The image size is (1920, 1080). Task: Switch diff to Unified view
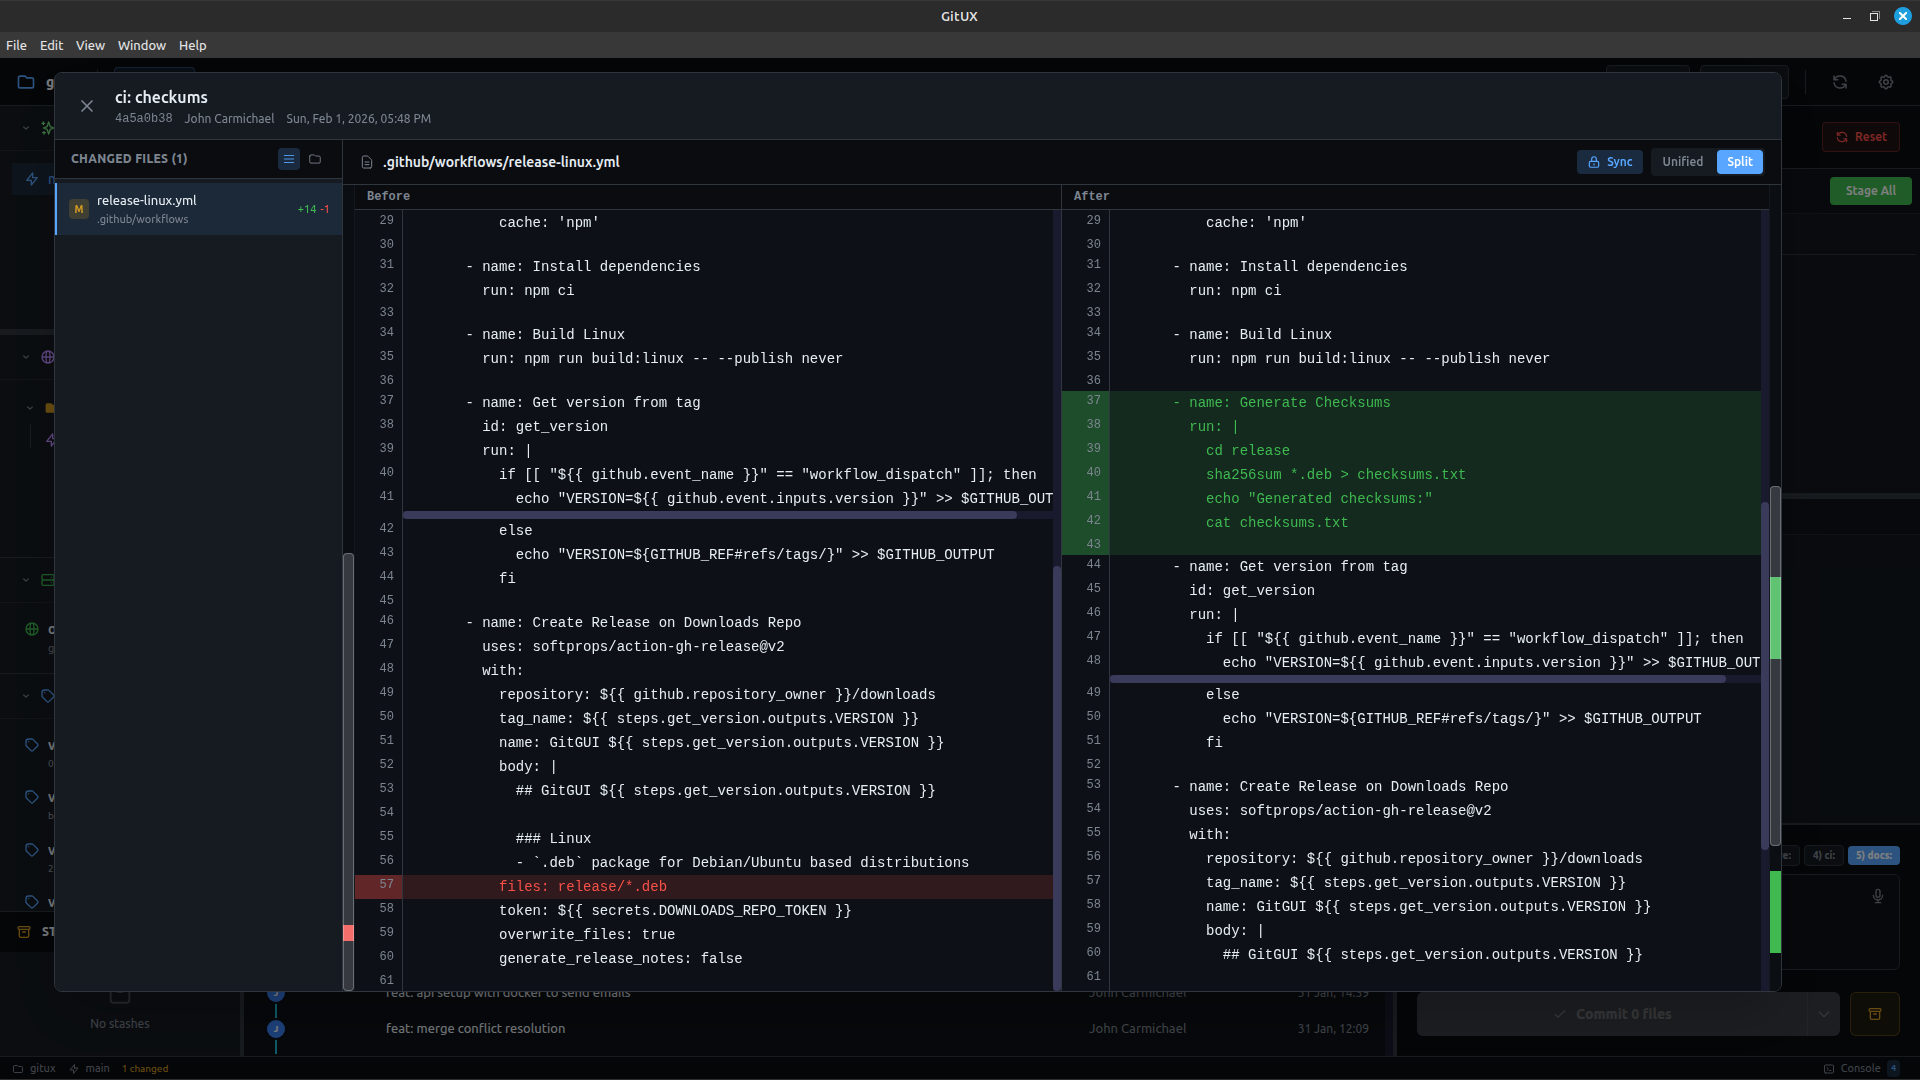[x=1682, y=162]
